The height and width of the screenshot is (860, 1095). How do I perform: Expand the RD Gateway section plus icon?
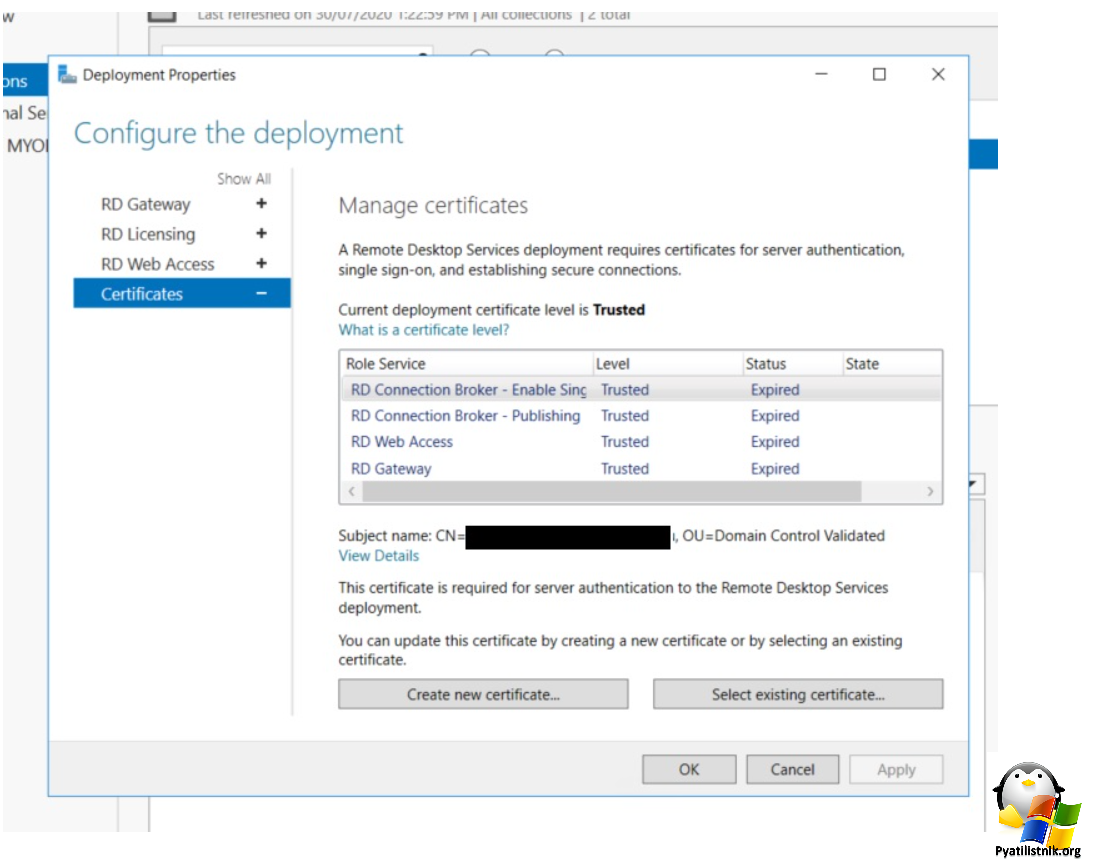click(x=261, y=203)
